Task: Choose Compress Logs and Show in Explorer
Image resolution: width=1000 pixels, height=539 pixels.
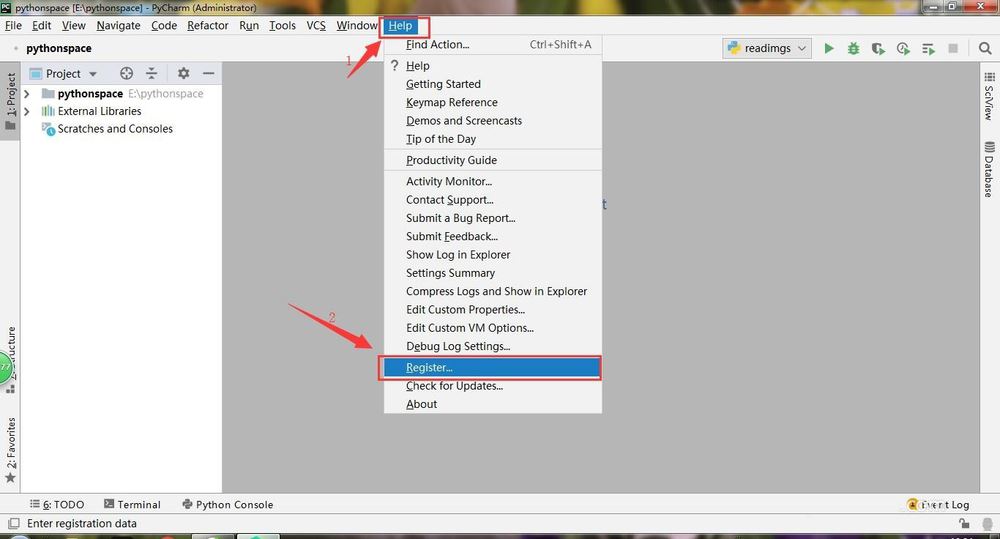Action: (x=493, y=292)
